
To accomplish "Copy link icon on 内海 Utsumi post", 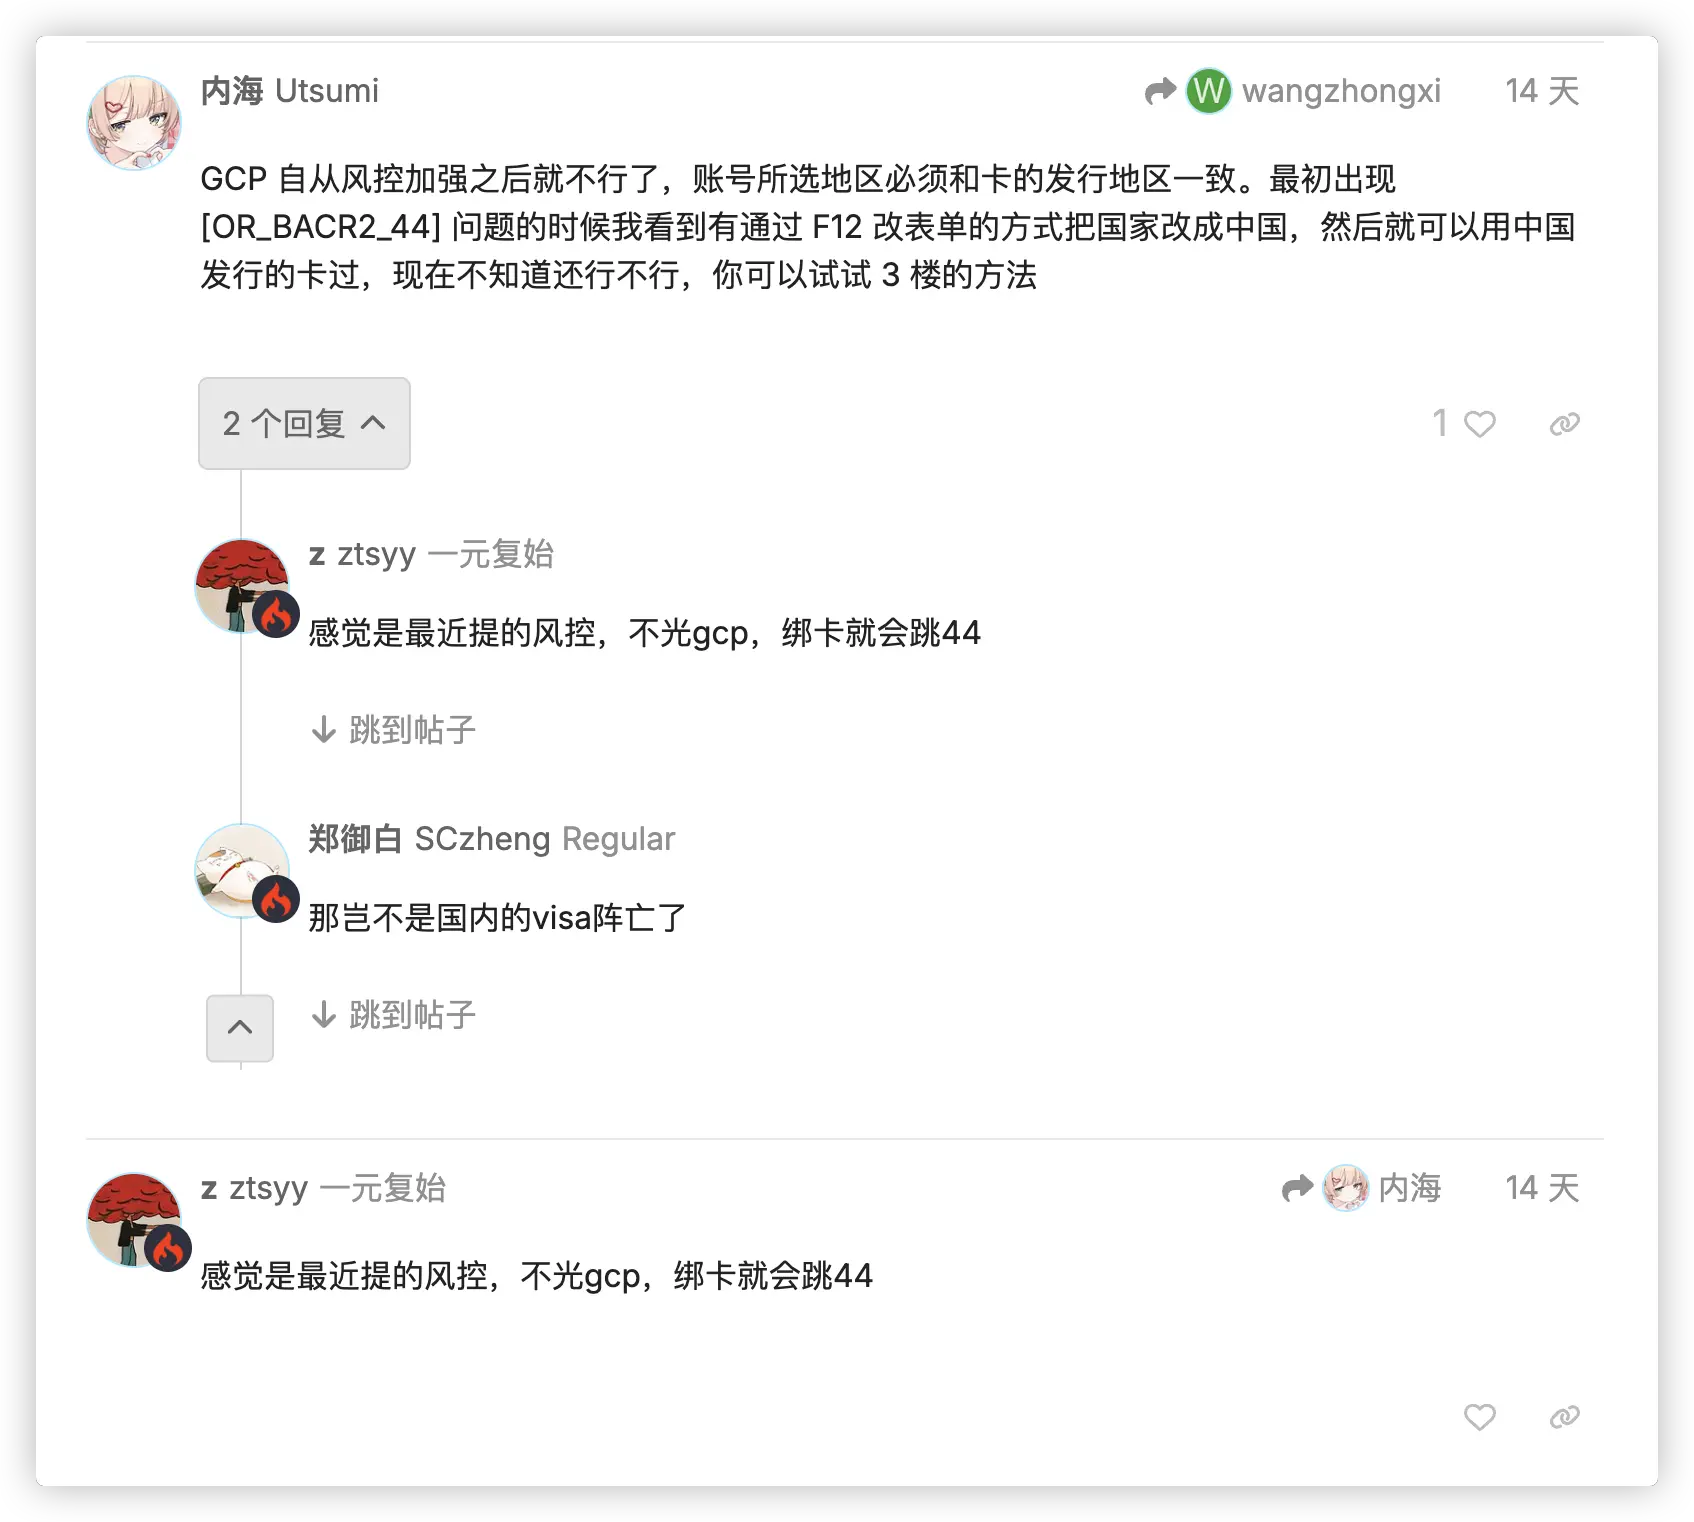I will tap(1564, 424).
